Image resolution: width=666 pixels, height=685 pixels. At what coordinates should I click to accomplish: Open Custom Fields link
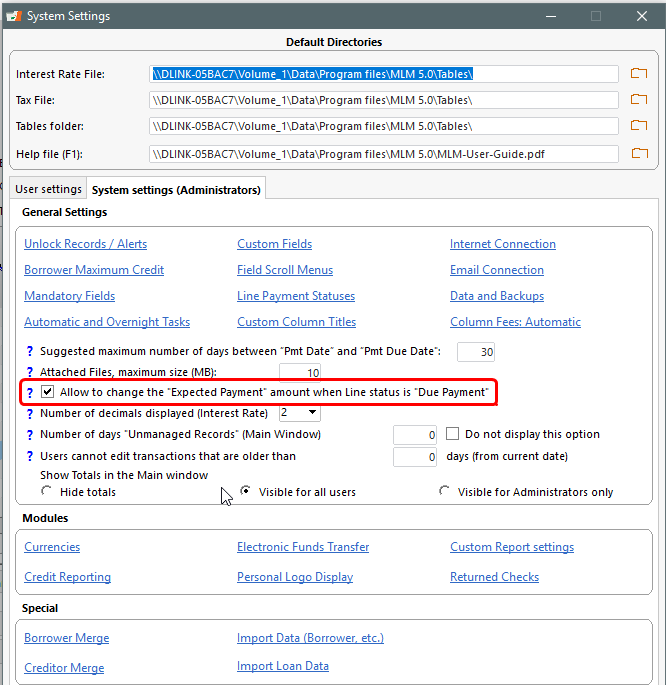pyautogui.click(x=275, y=244)
